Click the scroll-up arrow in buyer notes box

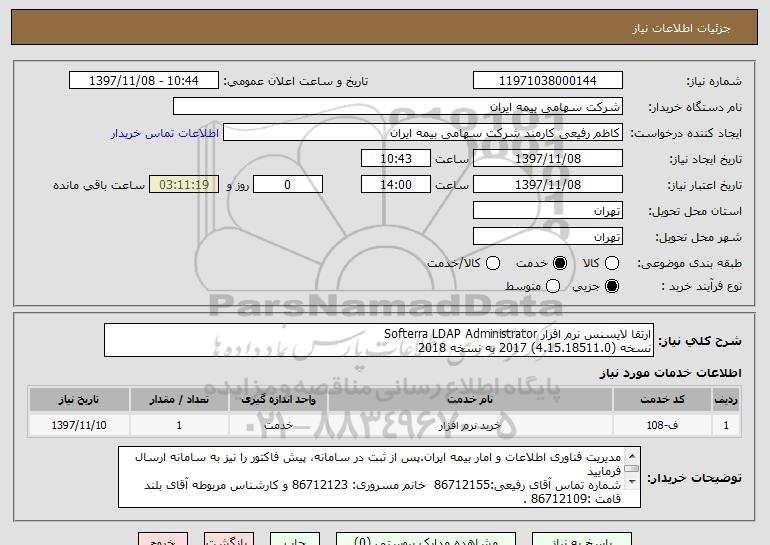coord(632,455)
